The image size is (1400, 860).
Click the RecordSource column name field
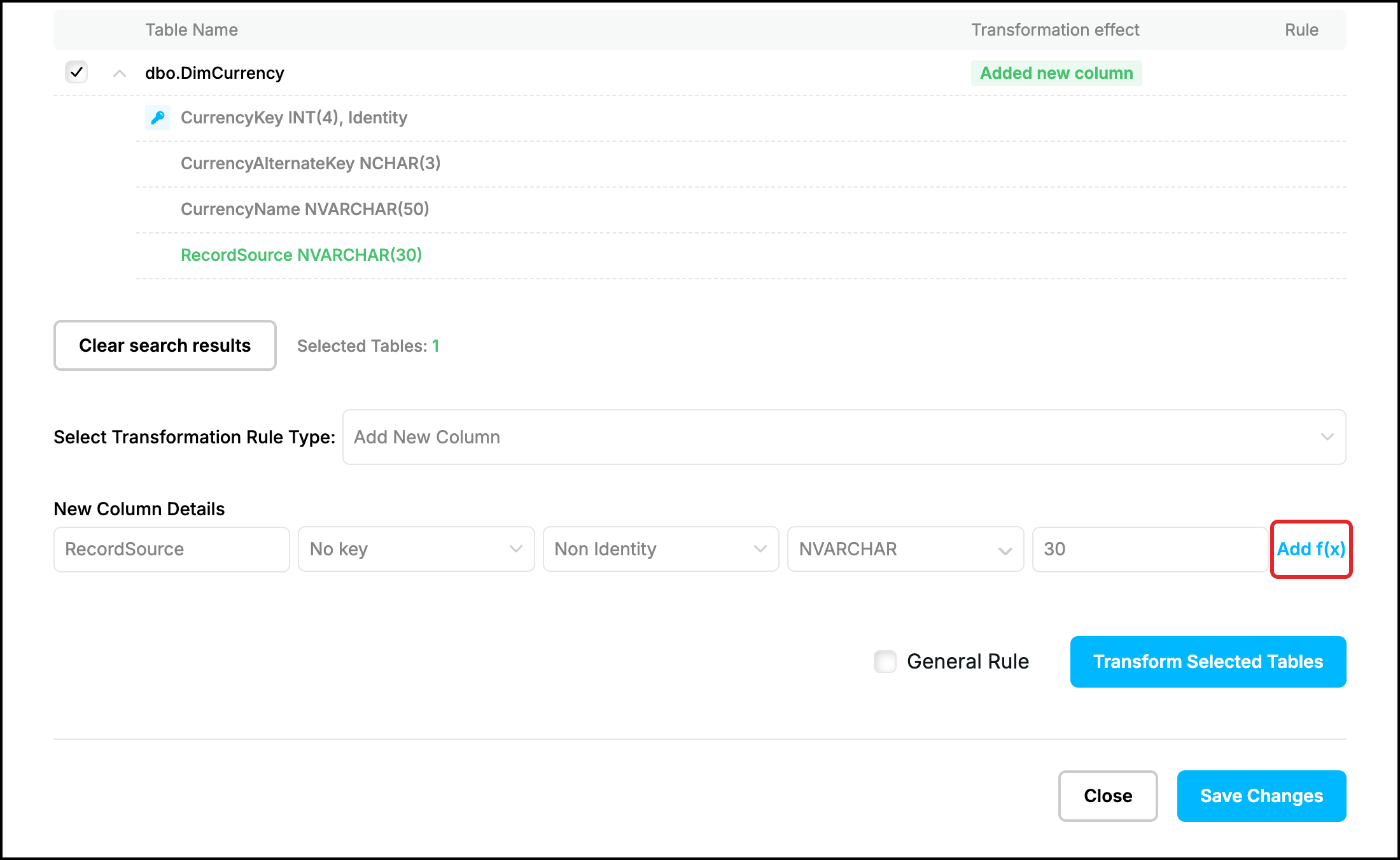click(x=172, y=549)
